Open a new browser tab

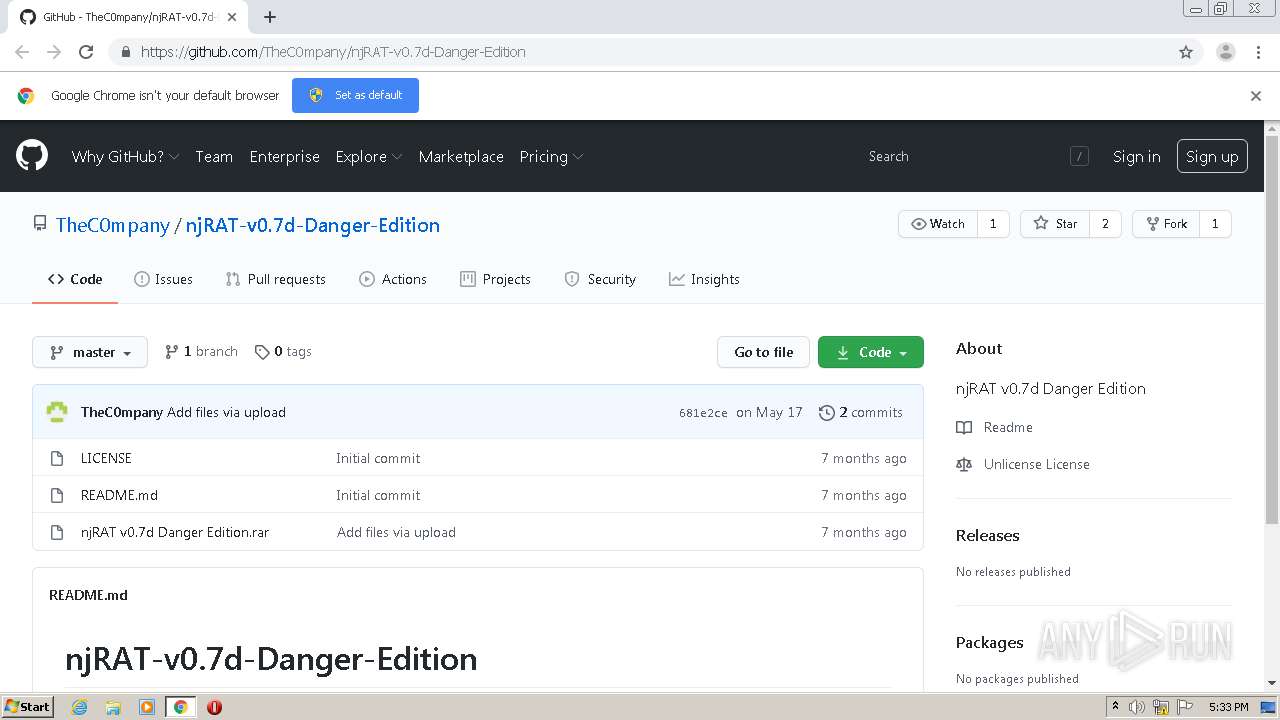tap(269, 16)
